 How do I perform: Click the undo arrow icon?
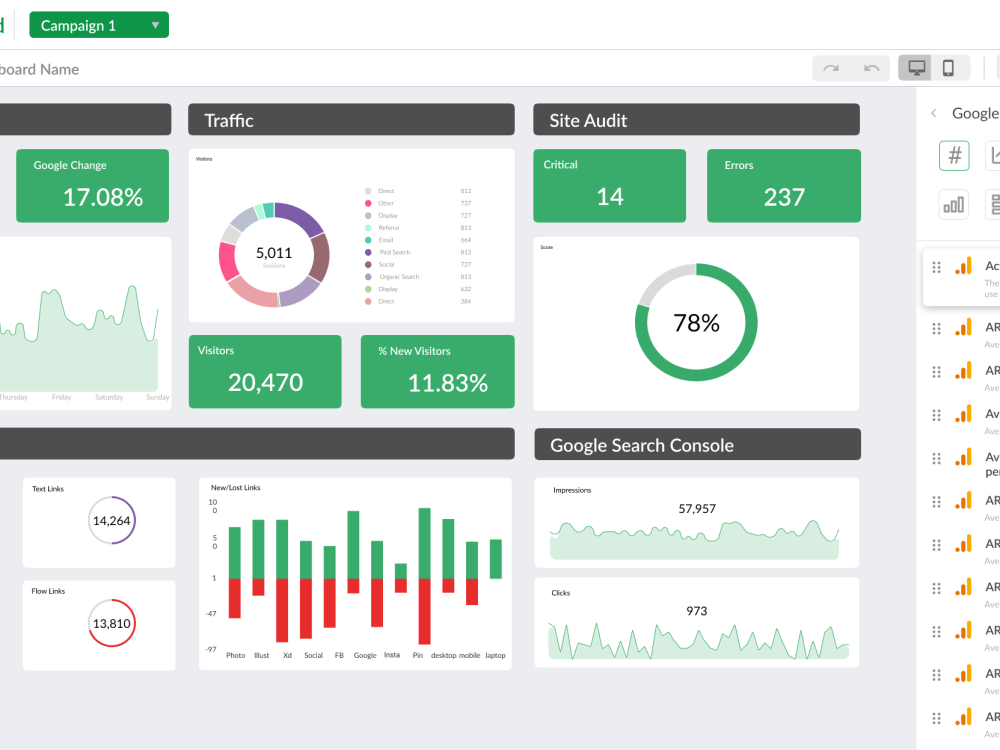(x=871, y=68)
